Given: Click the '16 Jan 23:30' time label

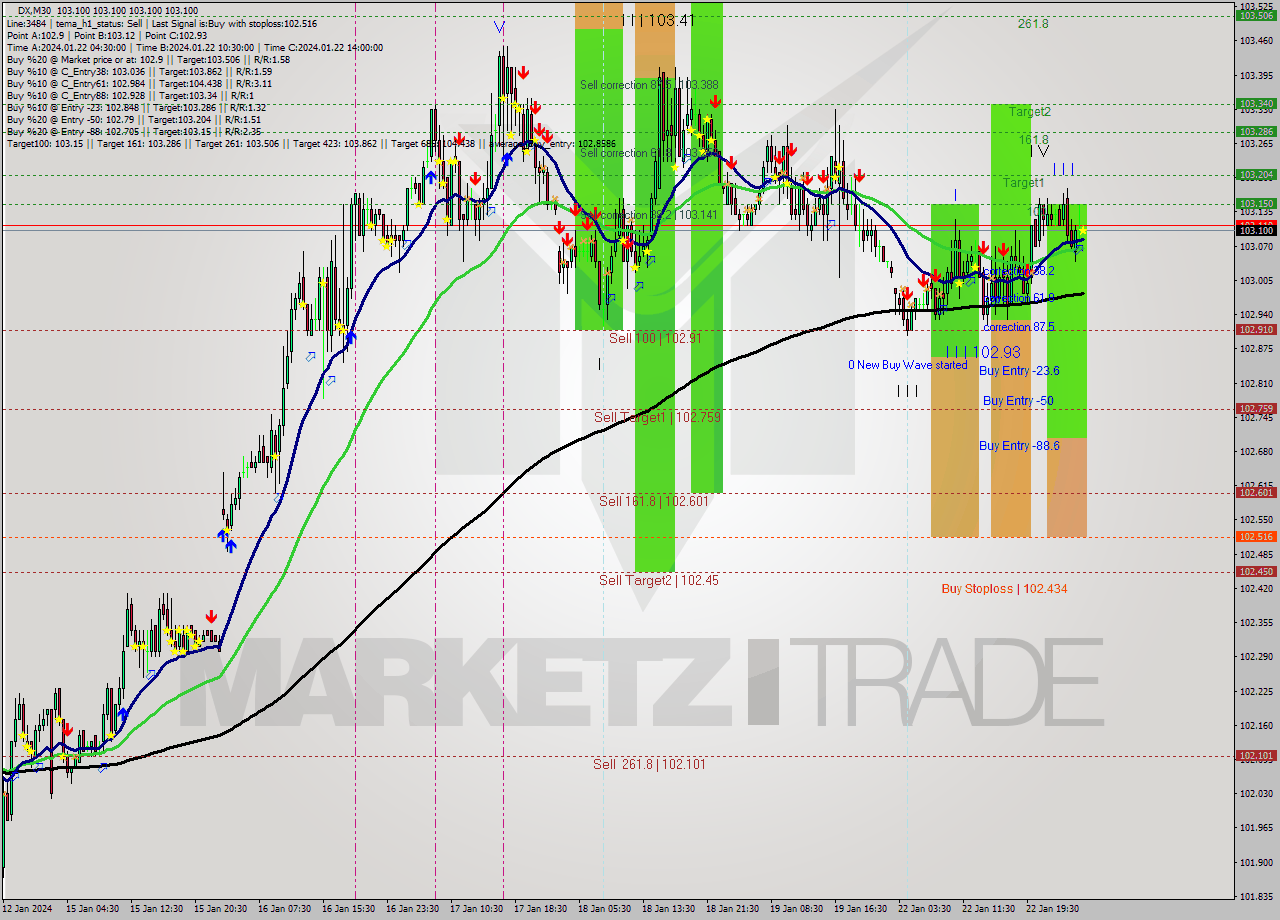Looking at the screenshot, I should (x=412, y=909).
